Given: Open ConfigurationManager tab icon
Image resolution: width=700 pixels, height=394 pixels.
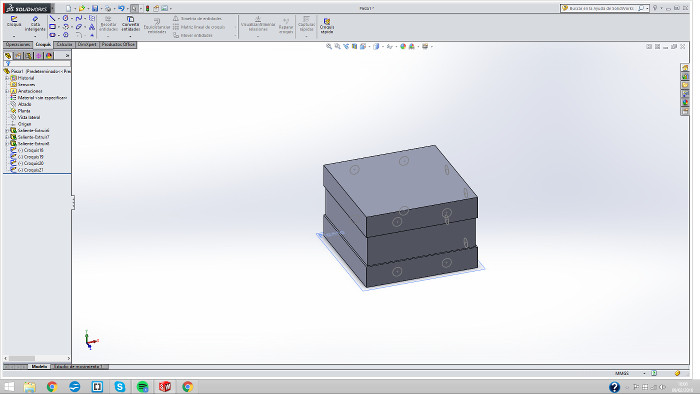Looking at the screenshot, I should (29, 56).
